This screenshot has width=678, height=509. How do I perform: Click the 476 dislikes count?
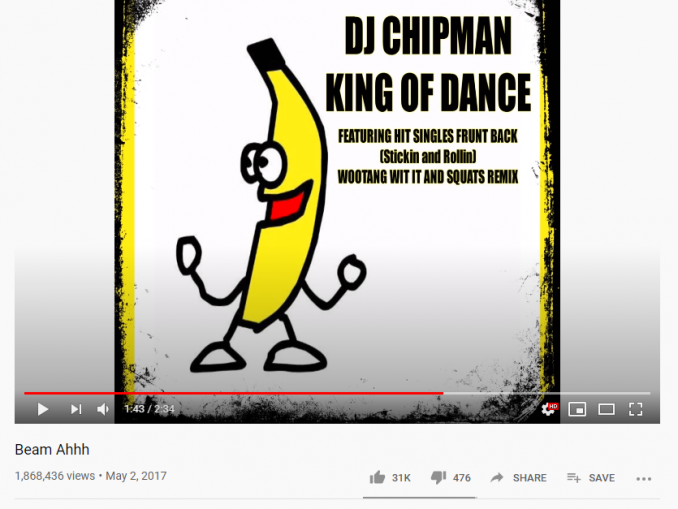click(x=462, y=478)
